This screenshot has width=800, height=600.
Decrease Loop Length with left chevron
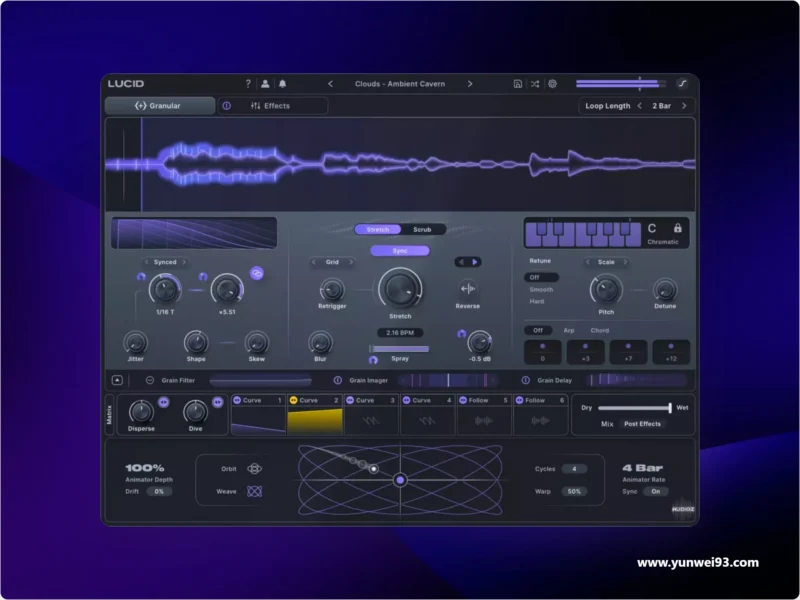640,106
